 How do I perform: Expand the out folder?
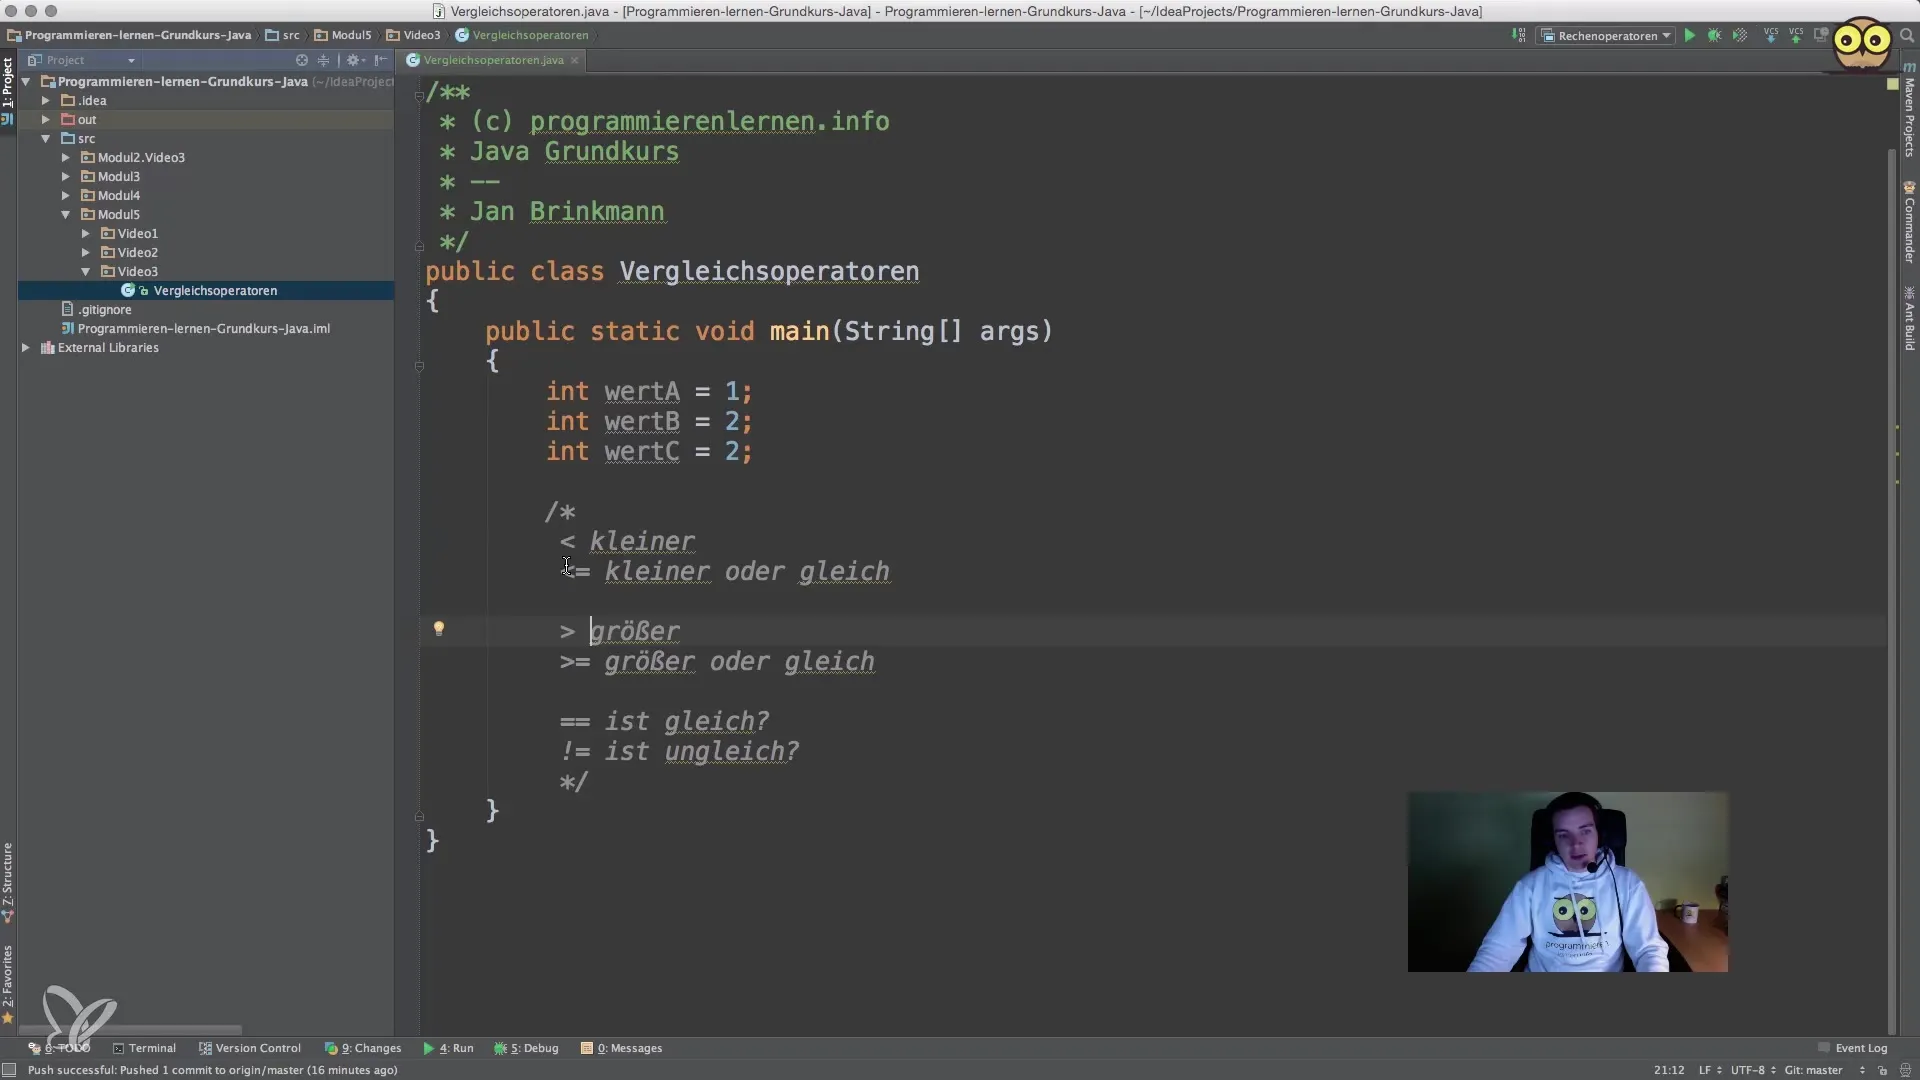pos(46,120)
